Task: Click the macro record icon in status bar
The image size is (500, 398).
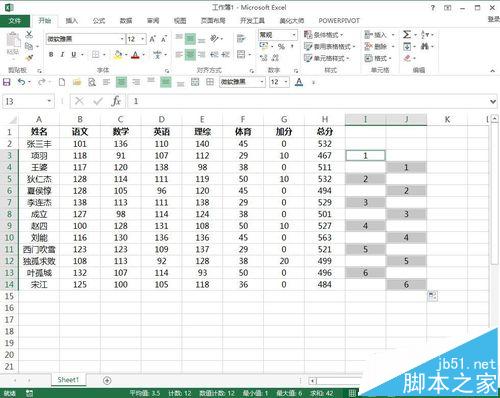Action: (x=29, y=393)
